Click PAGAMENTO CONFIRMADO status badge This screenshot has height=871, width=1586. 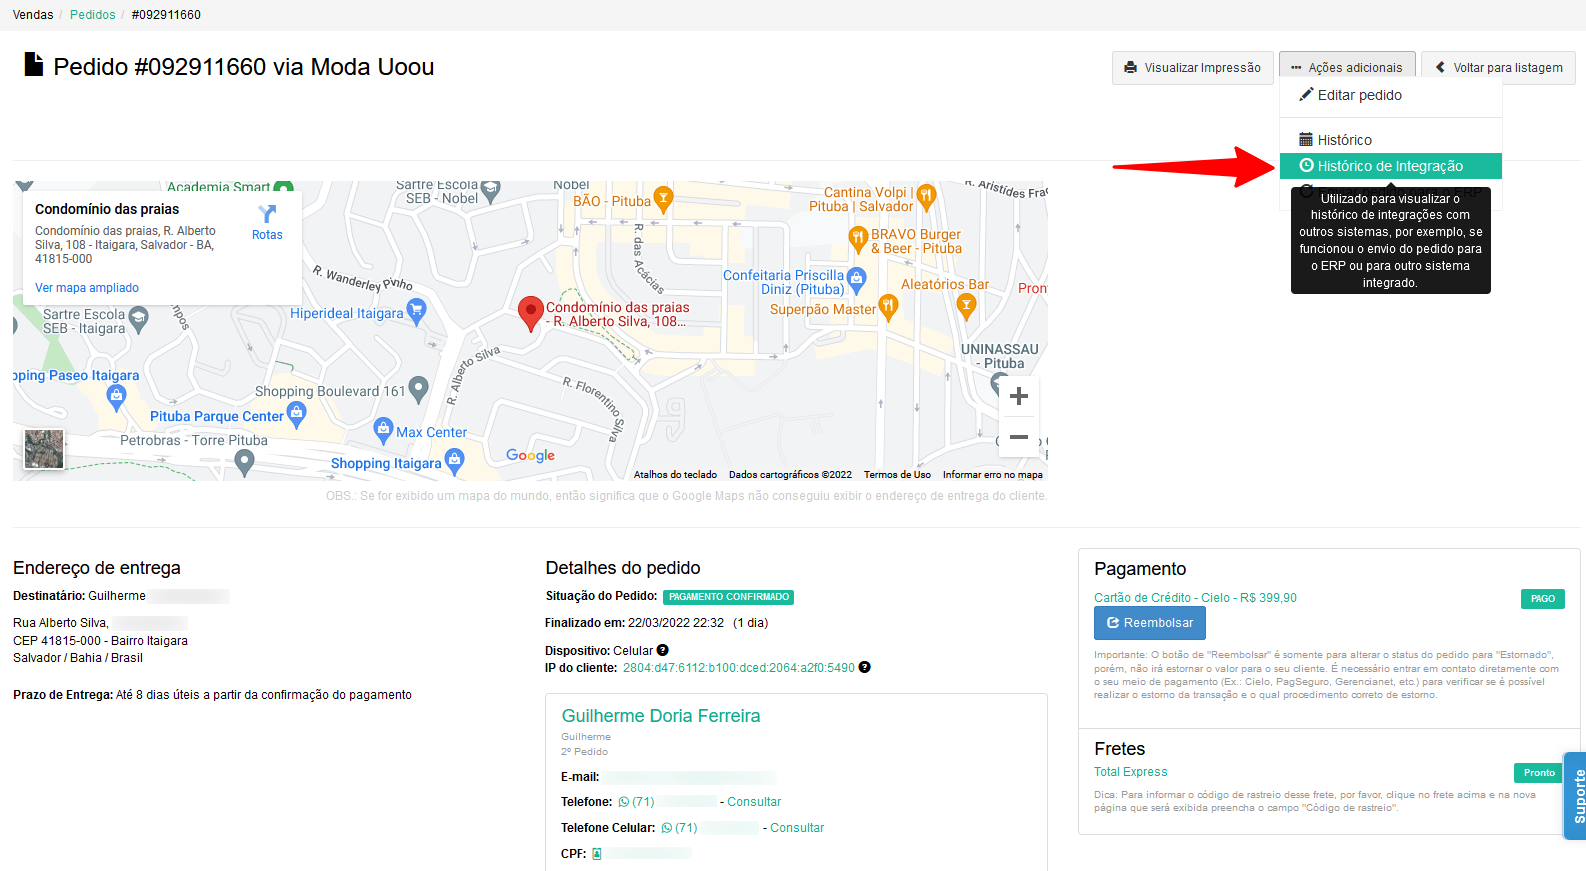coord(729,597)
